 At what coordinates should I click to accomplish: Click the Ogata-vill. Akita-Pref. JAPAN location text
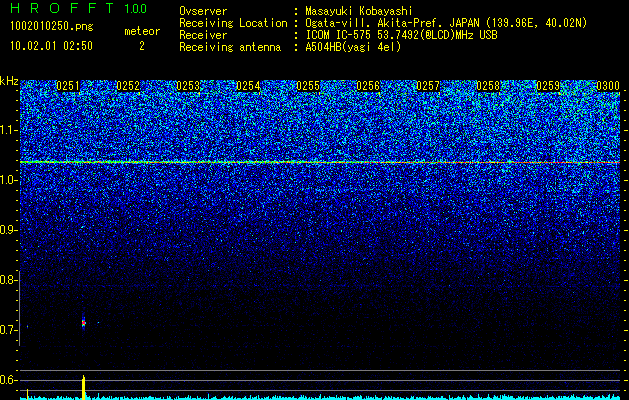(446, 24)
